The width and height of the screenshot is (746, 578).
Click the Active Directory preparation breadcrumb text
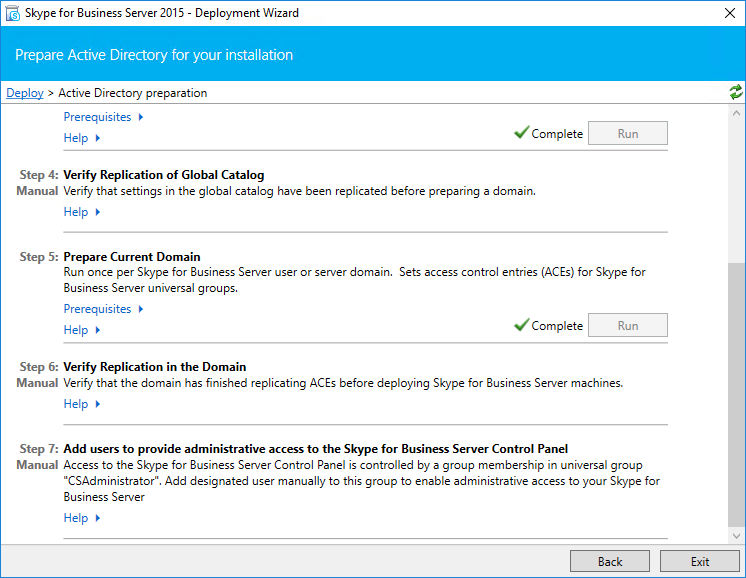click(132, 93)
